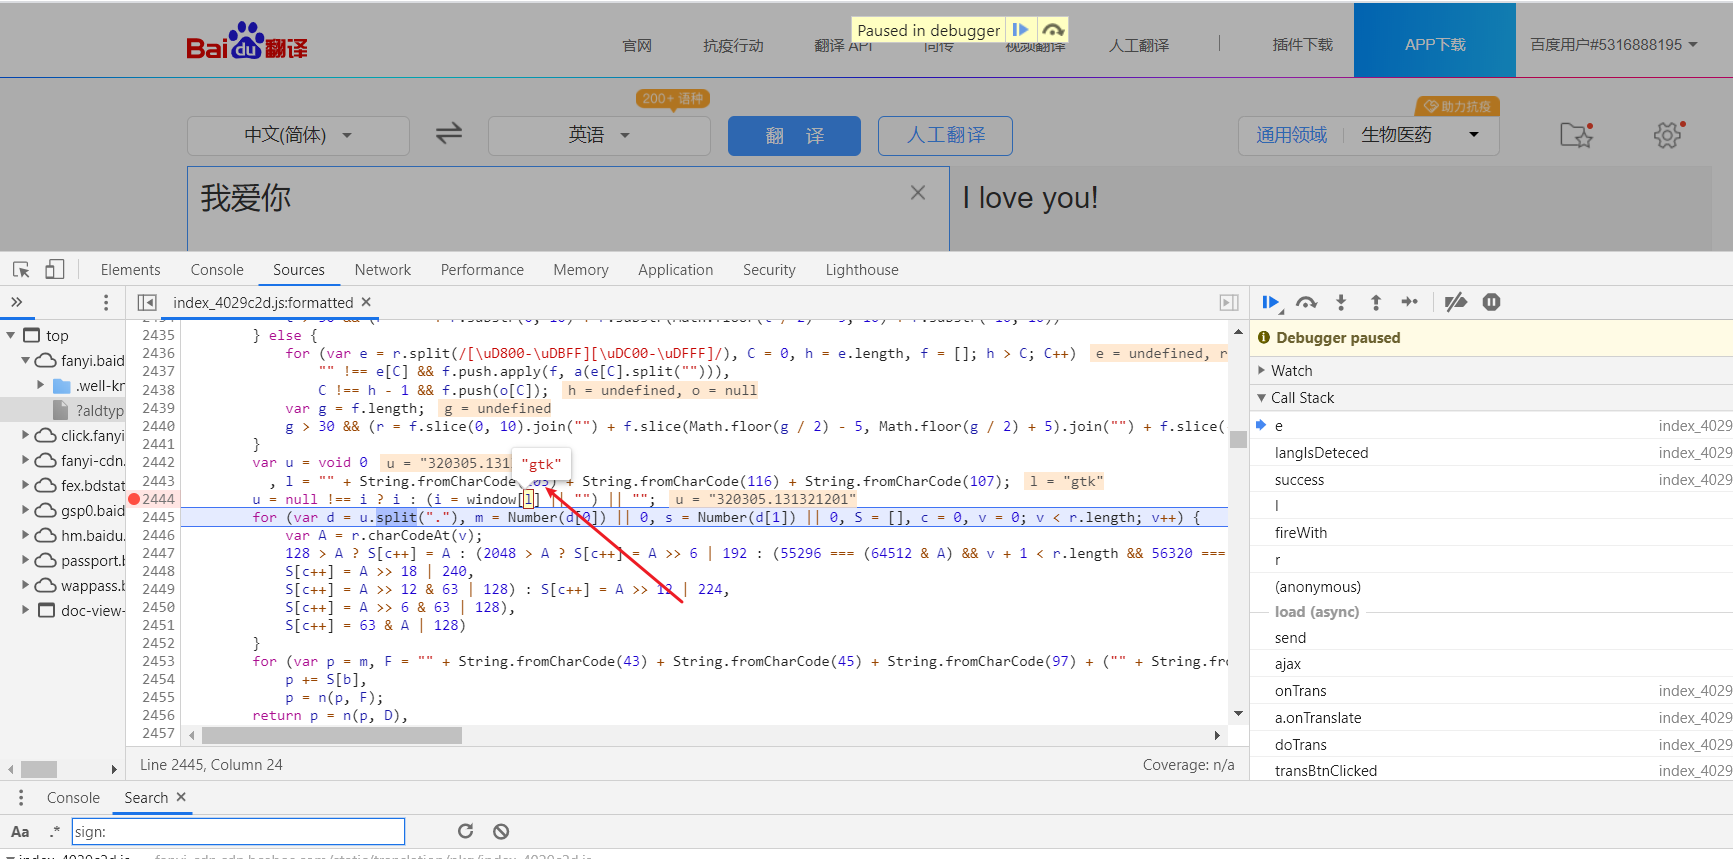
Task: Open the Performance tab
Action: [x=482, y=270]
